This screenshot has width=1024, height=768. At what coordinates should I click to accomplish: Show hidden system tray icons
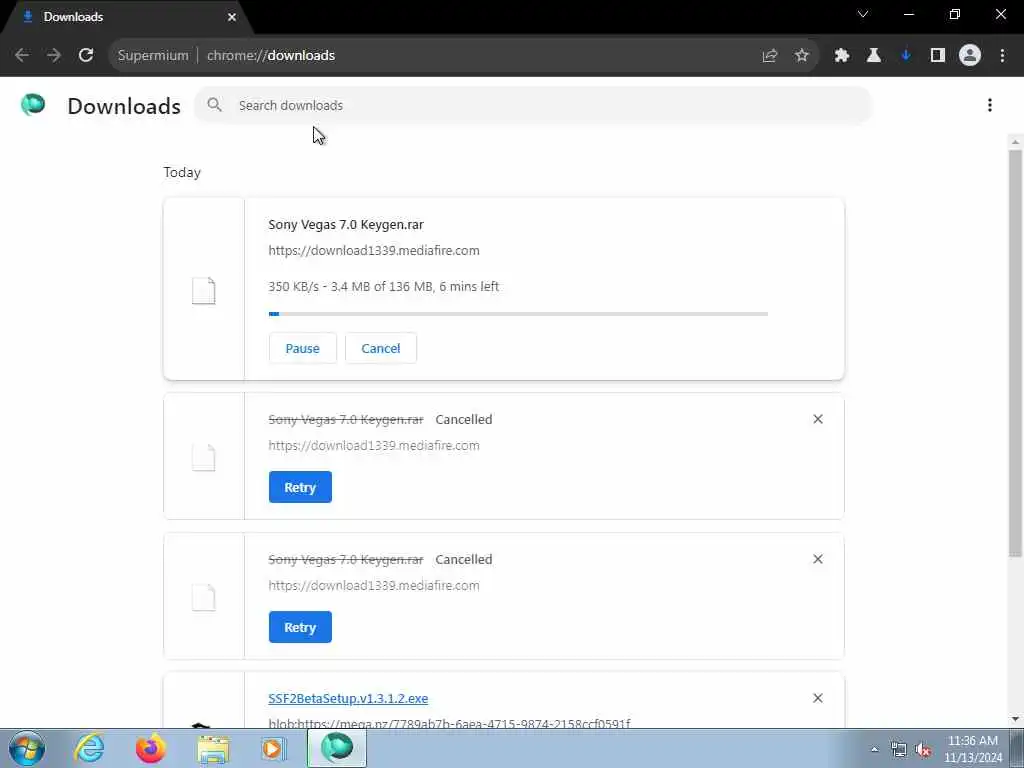874,749
